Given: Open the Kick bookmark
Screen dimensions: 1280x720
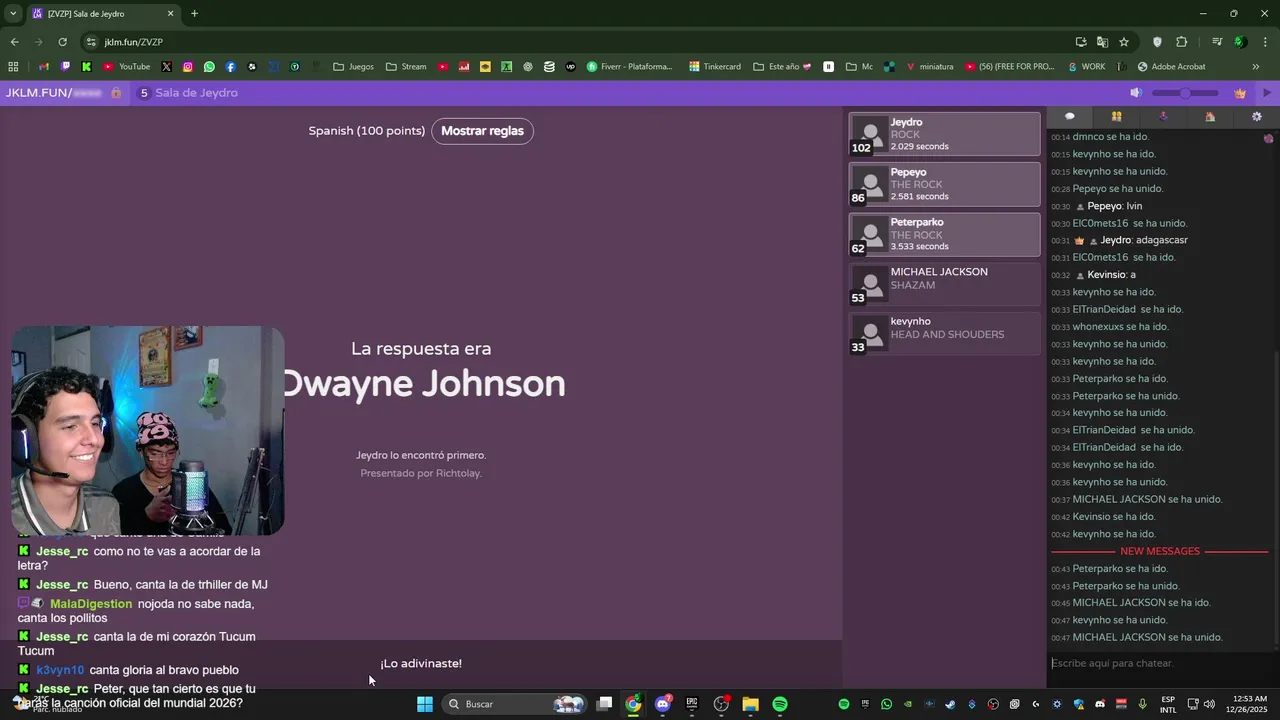Looking at the screenshot, I should click(86, 67).
